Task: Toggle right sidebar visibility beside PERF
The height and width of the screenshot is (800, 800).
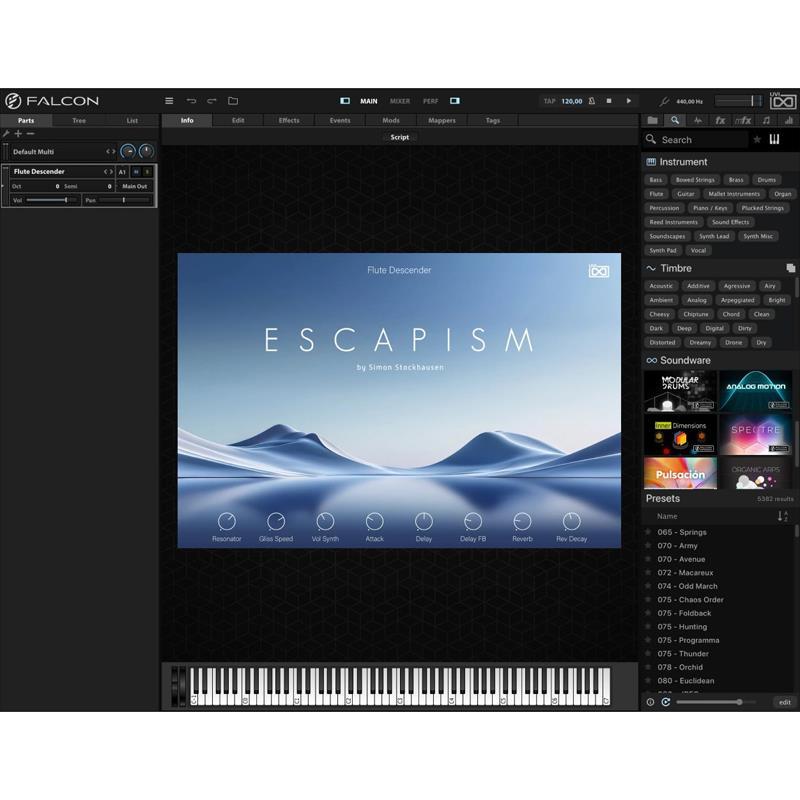Action: 455,101
